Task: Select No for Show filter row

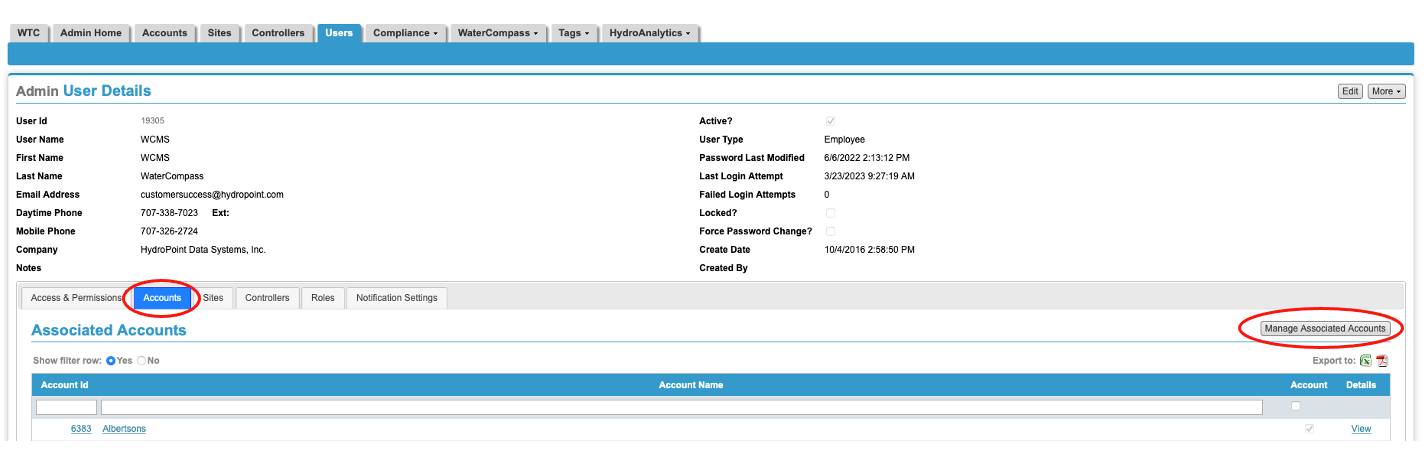Action: click(x=141, y=360)
